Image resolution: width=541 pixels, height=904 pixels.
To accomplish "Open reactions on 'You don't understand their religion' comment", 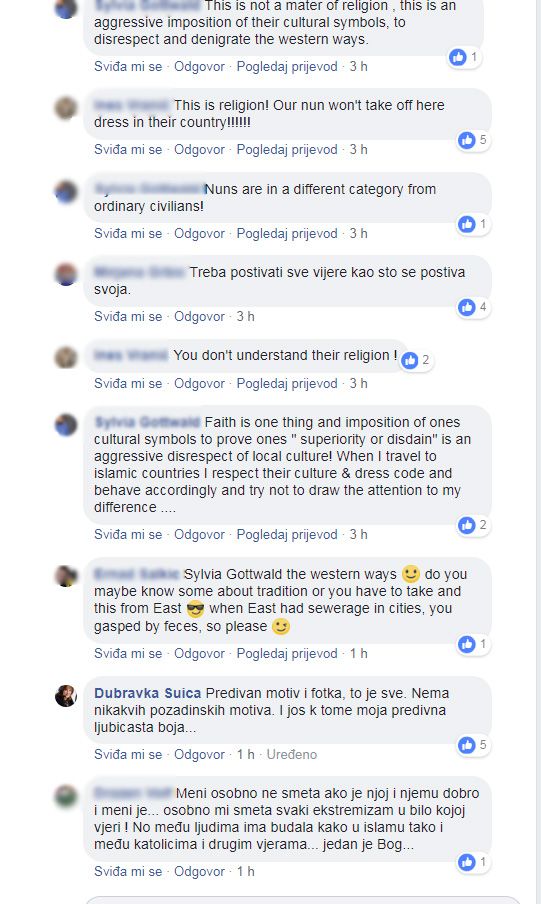I will pos(416,360).
